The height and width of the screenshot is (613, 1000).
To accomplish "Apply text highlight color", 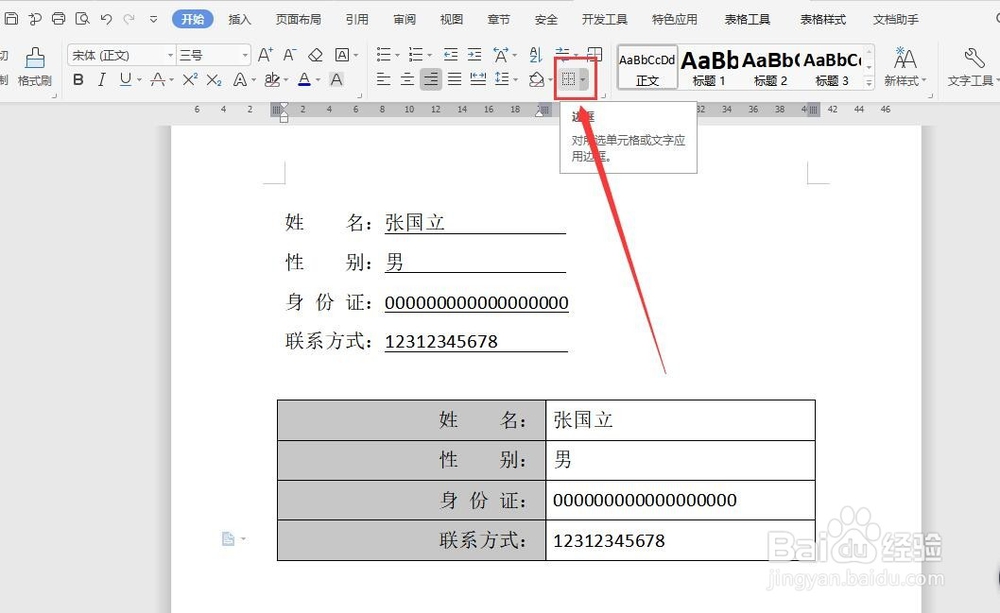I will pyautogui.click(x=272, y=80).
